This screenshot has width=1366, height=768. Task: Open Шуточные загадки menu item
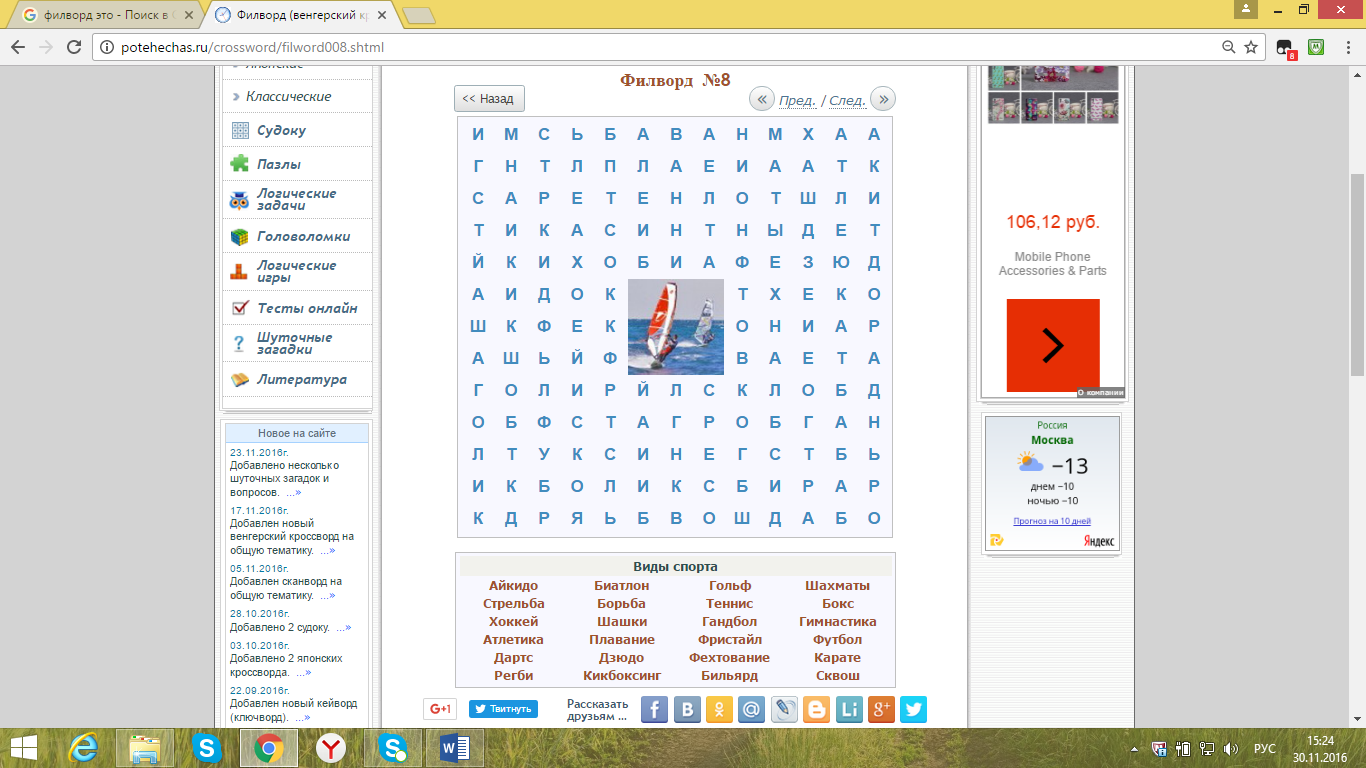pos(296,343)
